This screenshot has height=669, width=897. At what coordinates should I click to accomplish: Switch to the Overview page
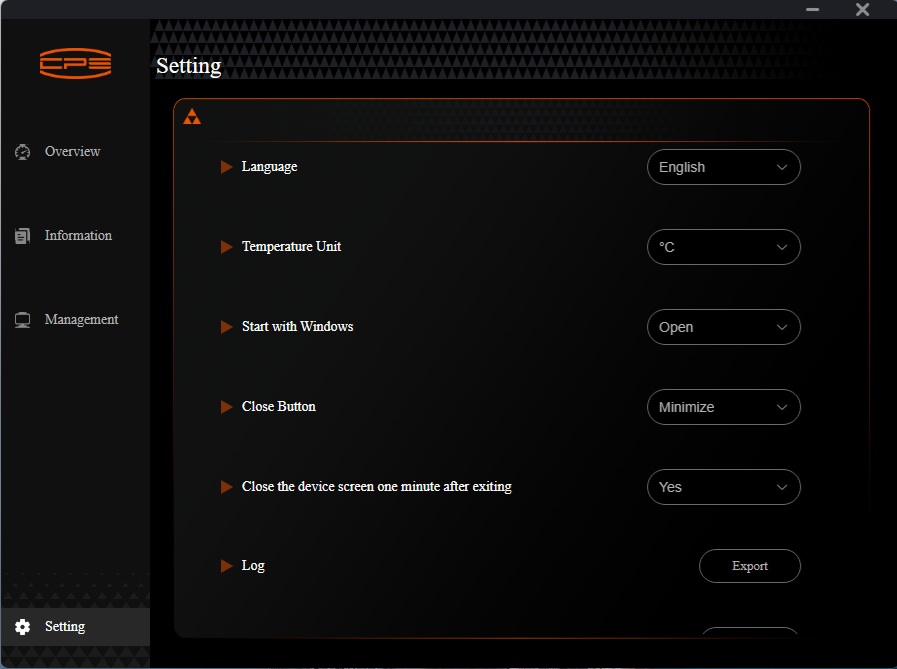[x=72, y=152]
